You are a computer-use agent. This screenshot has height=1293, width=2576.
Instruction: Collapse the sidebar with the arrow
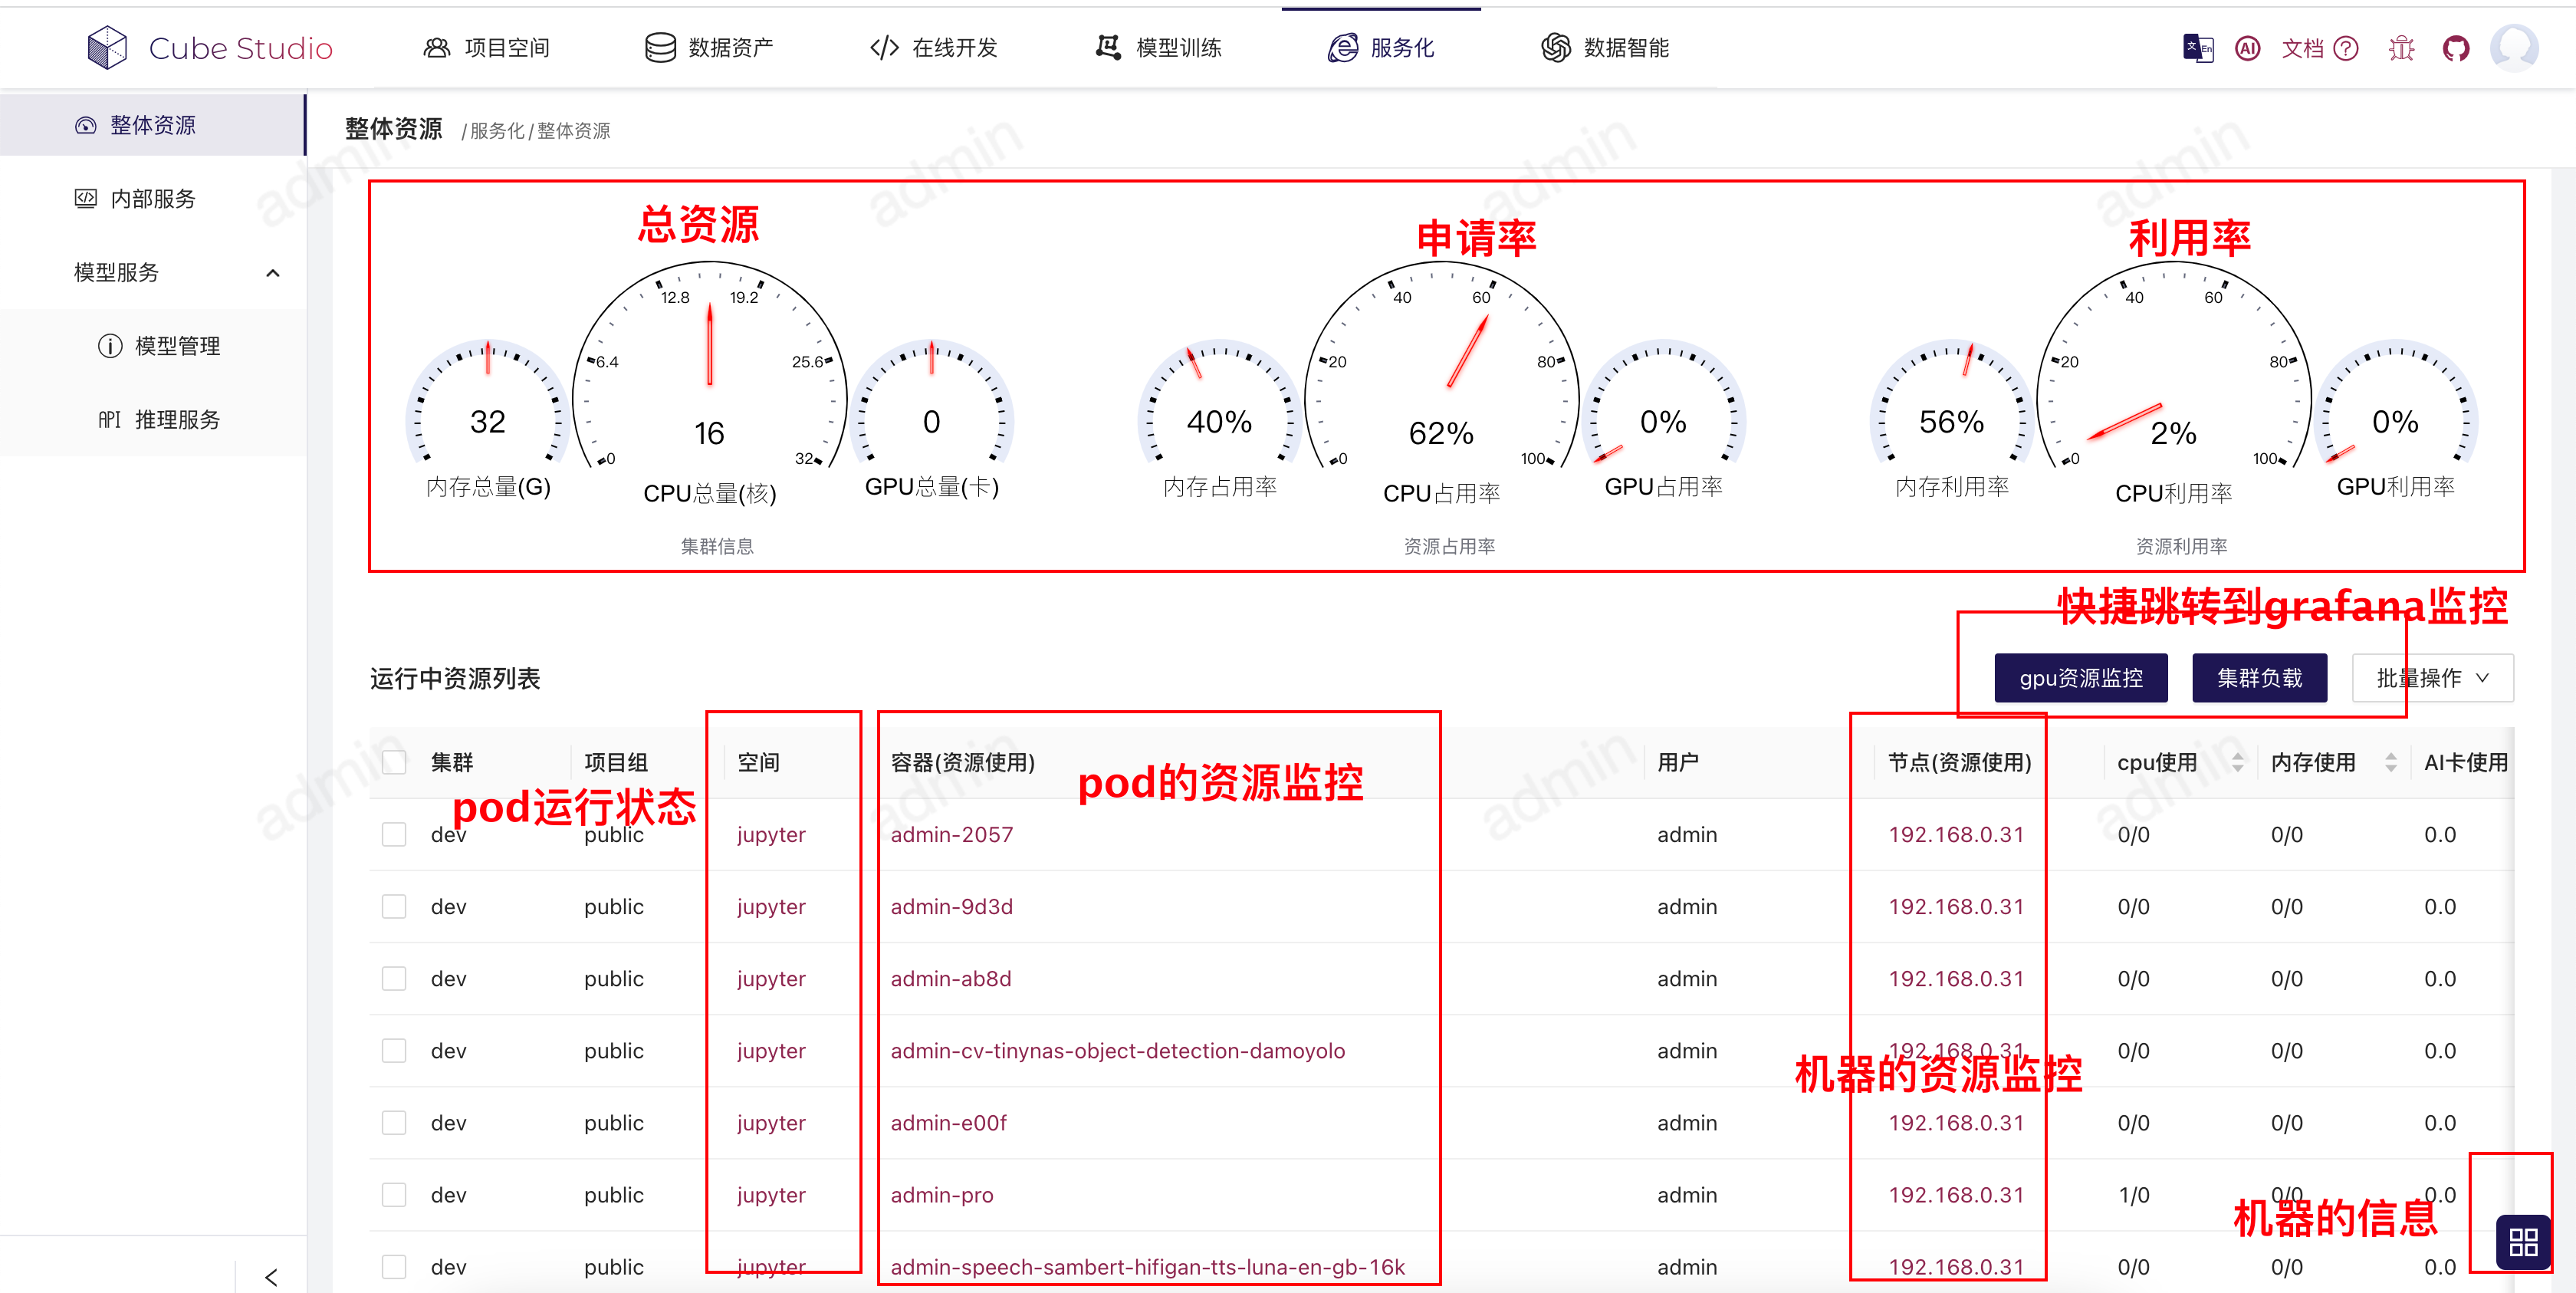[x=271, y=1276]
